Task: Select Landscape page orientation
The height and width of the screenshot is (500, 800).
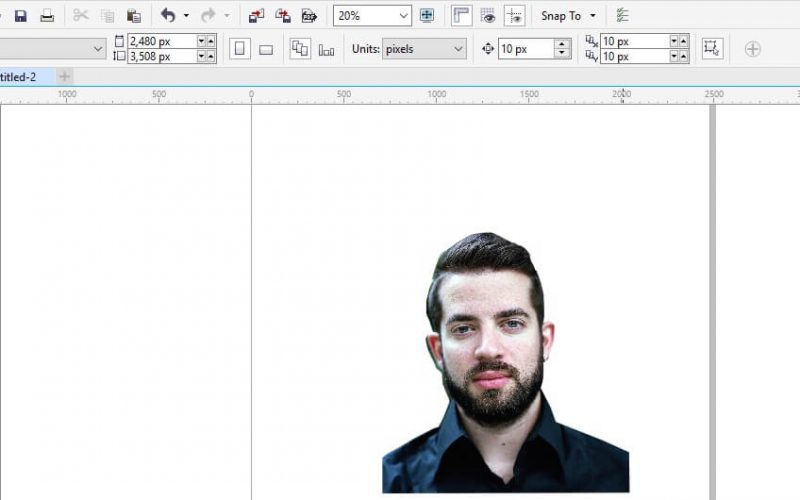Action: (266, 49)
